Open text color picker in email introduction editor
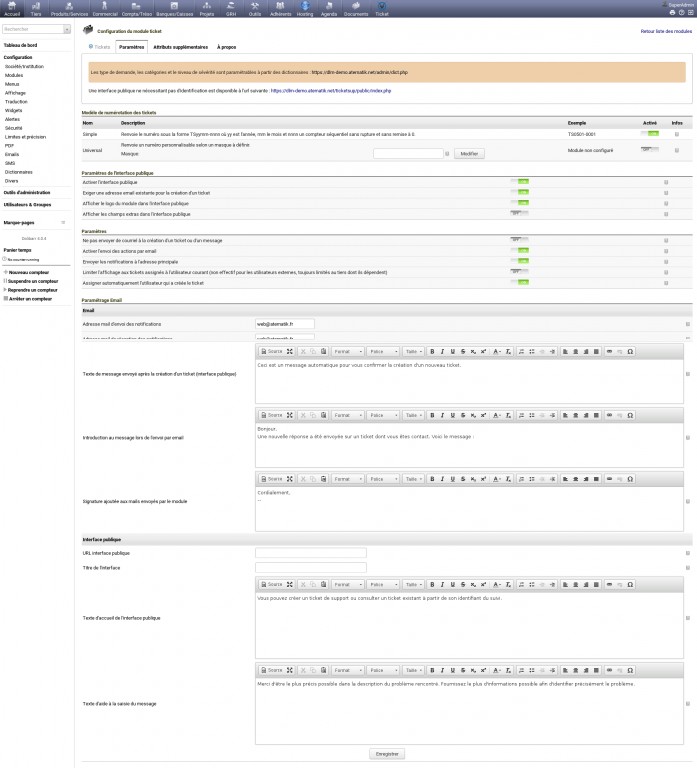Image resolution: width=697 pixels, height=768 pixels. pyautogui.click(x=497, y=415)
